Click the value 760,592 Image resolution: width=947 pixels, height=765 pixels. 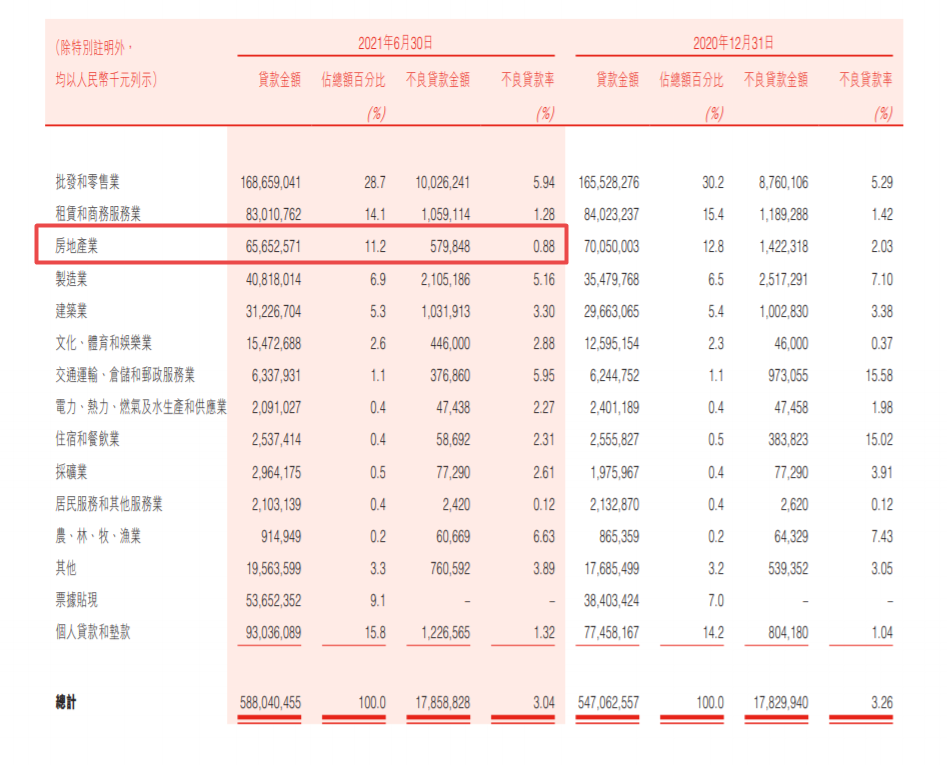pos(450,568)
